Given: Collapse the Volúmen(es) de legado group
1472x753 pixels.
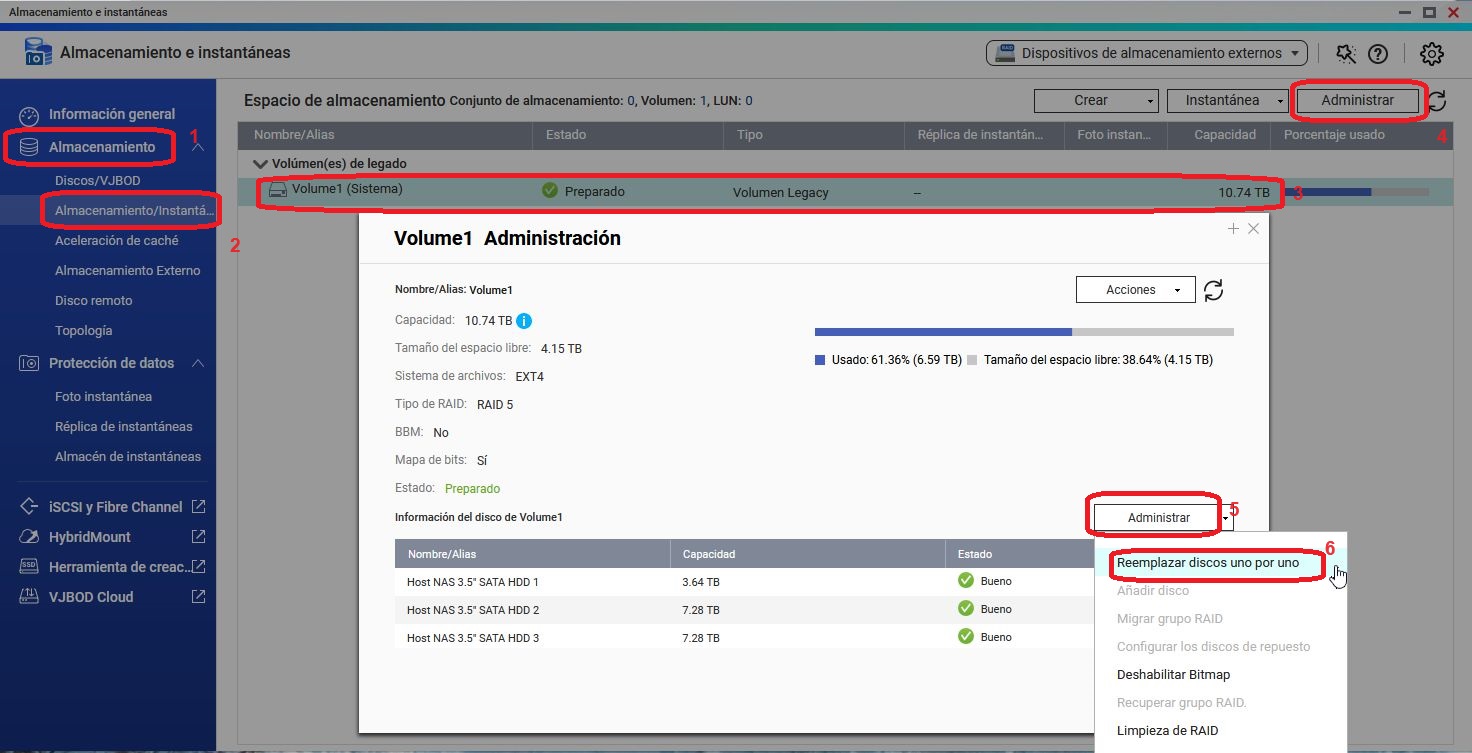Looking at the screenshot, I should 261,163.
